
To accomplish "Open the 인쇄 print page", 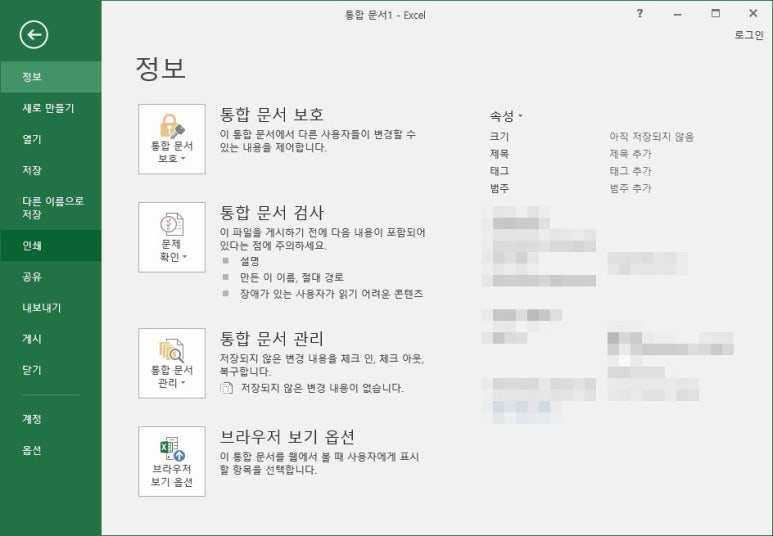I will click(x=51, y=246).
